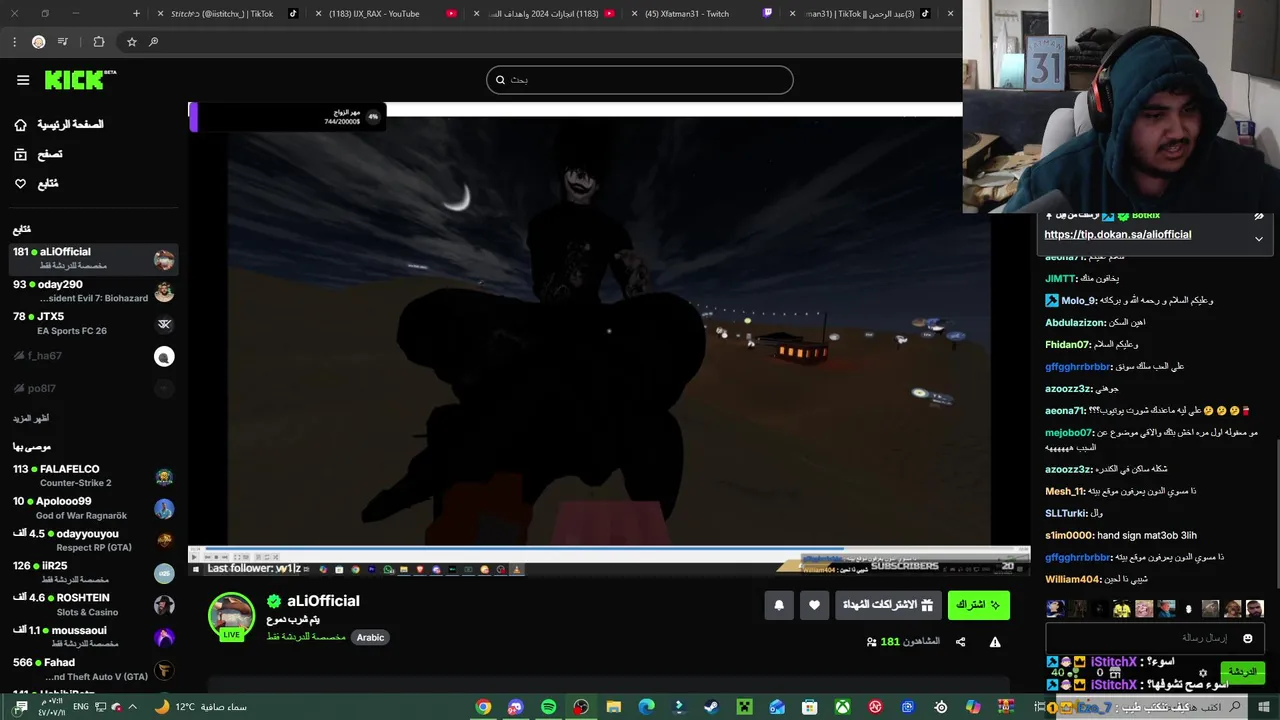Image resolution: width=1280 pixels, height=720 pixels.
Task: Open ROSHTEIN recommended channel
Action: pos(93,604)
